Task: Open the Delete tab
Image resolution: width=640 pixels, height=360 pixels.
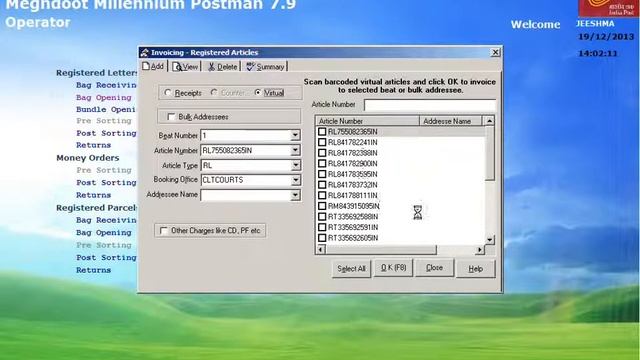Action: (x=222, y=67)
